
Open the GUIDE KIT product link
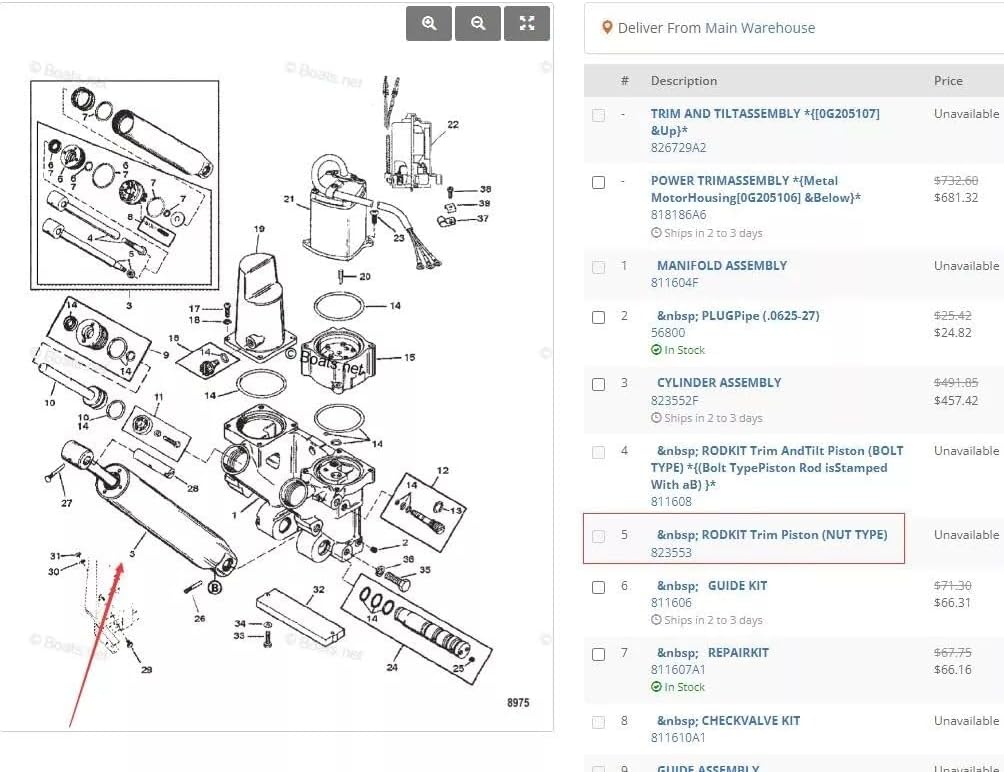[x=737, y=586]
